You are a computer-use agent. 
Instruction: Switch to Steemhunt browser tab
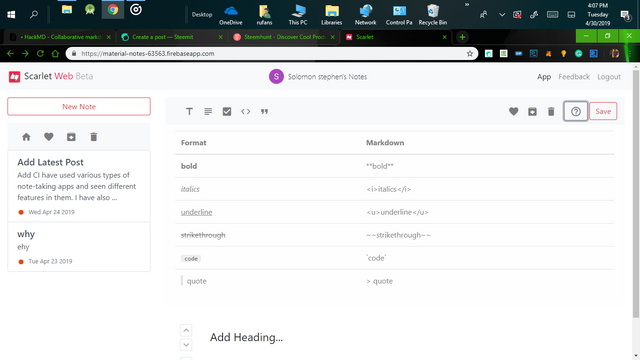coord(284,37)
